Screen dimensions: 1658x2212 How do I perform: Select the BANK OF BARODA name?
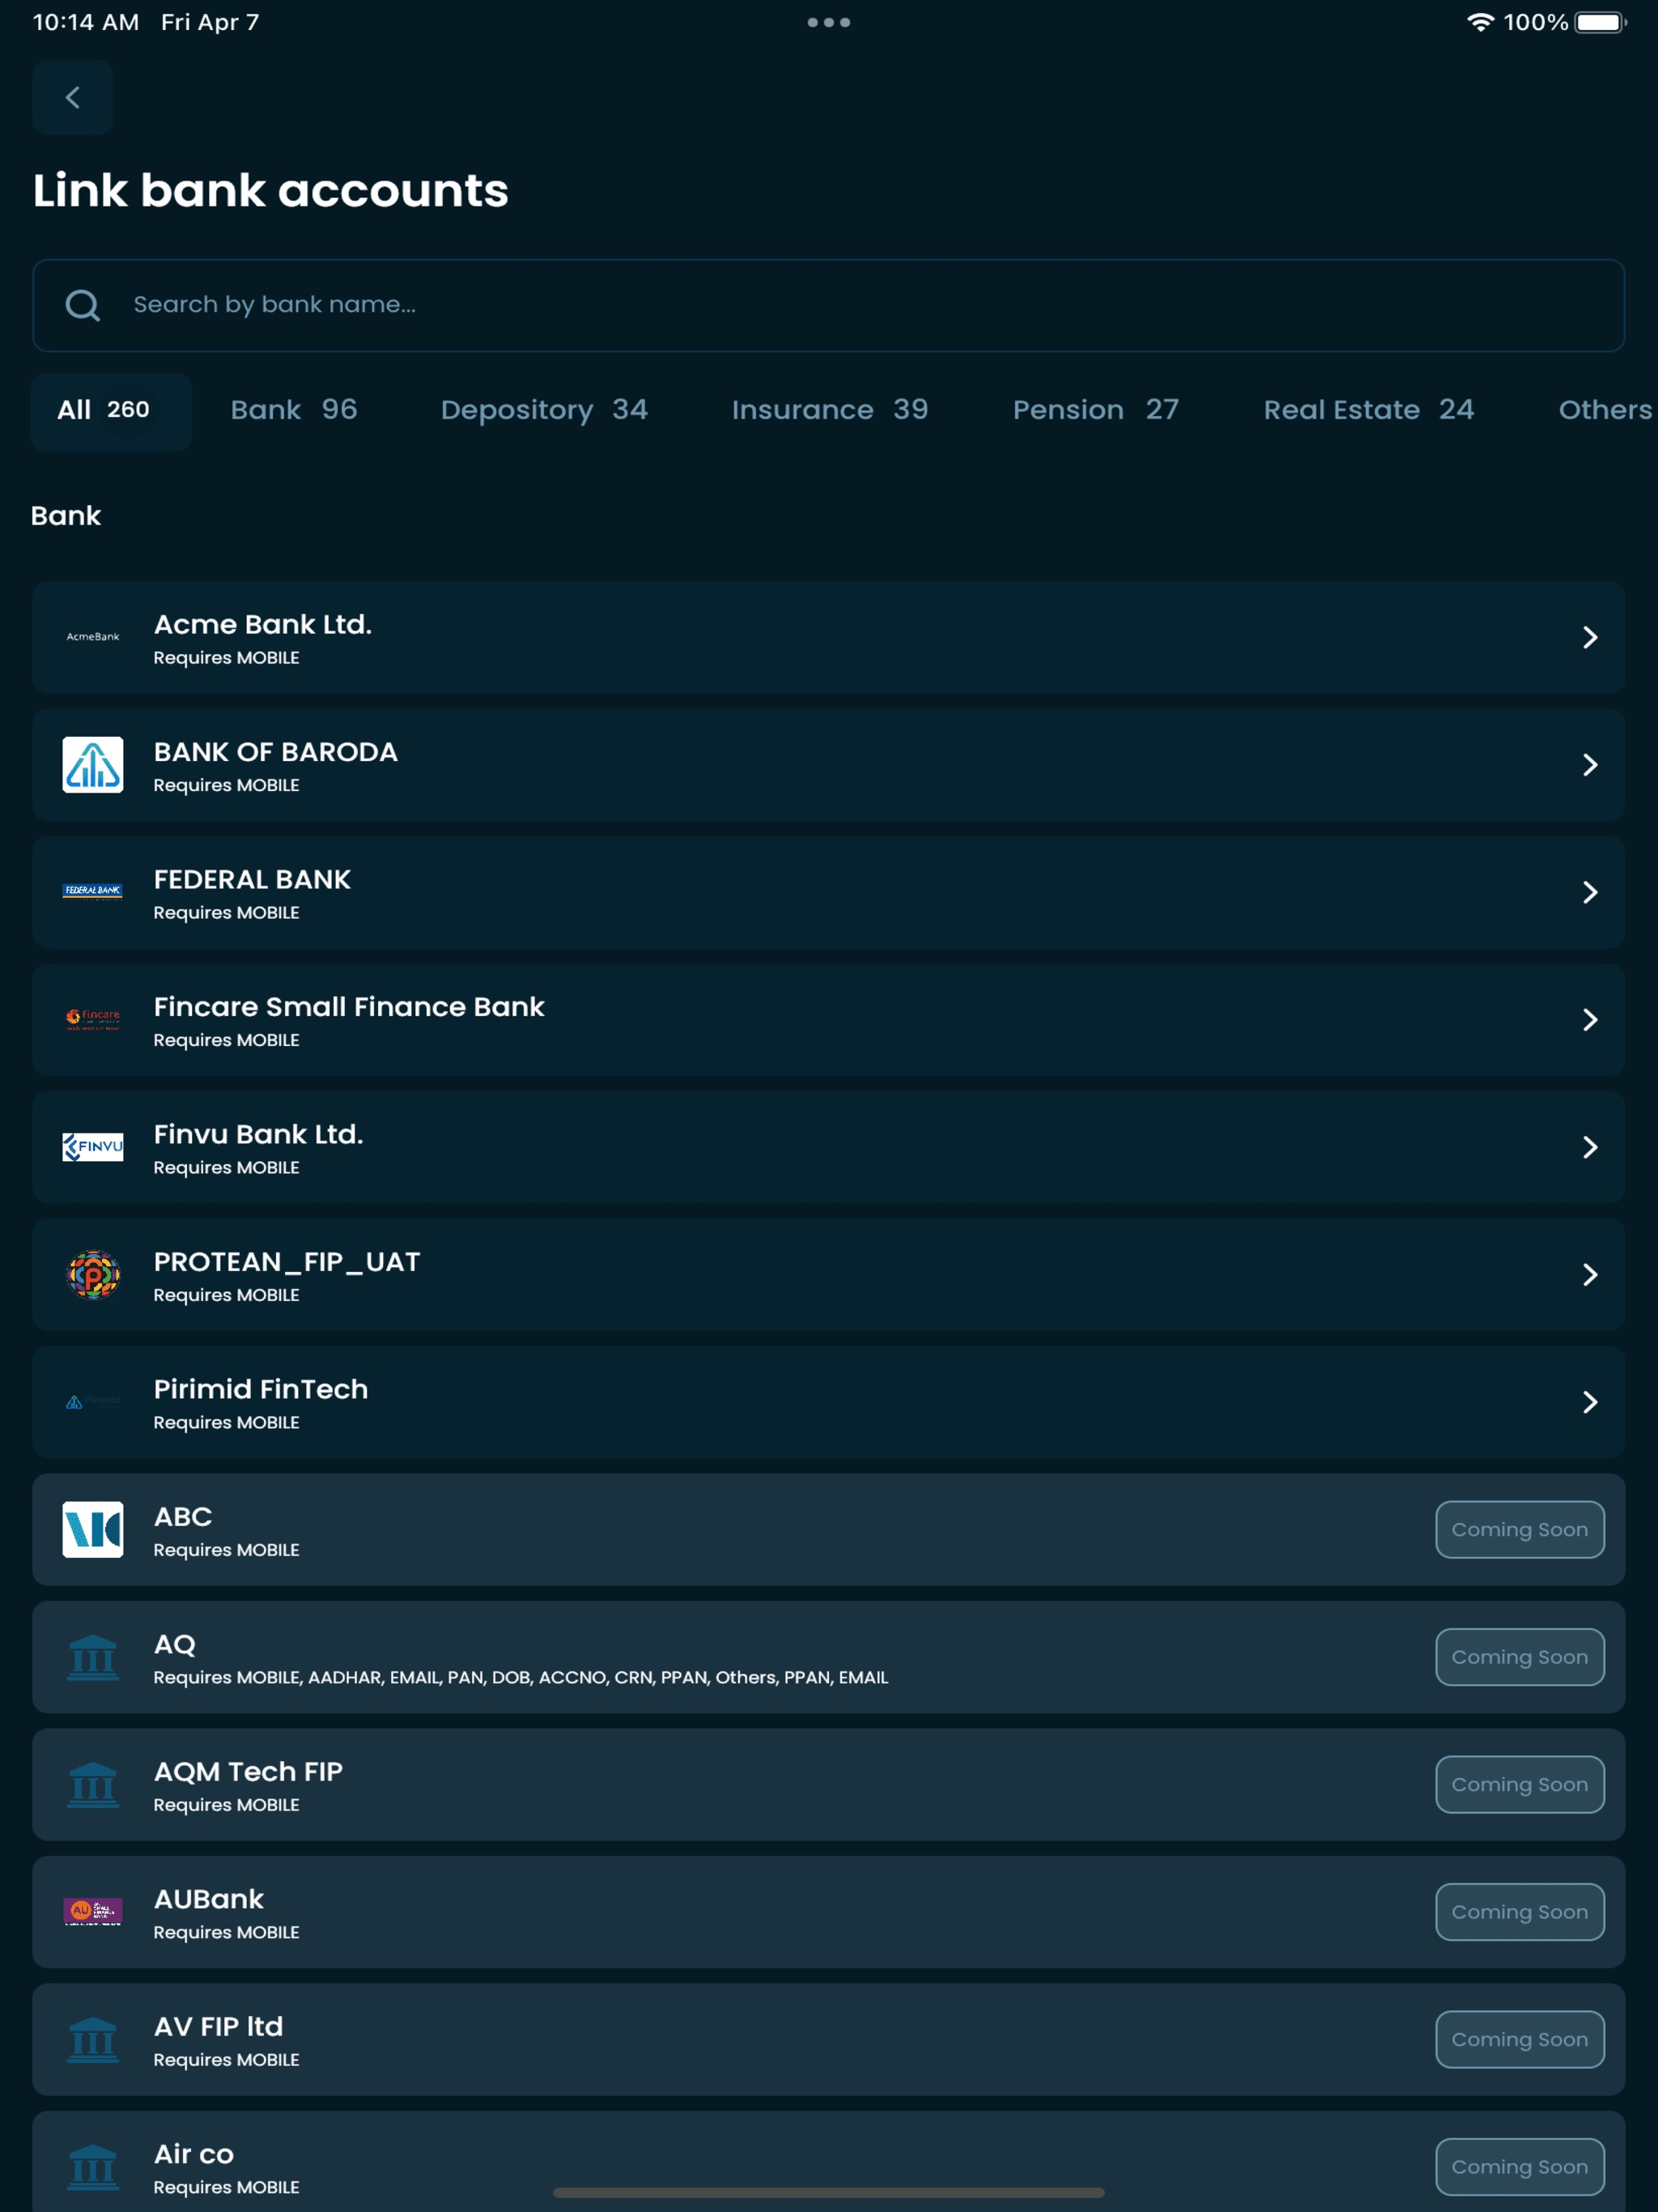click(x=276, y=752)
